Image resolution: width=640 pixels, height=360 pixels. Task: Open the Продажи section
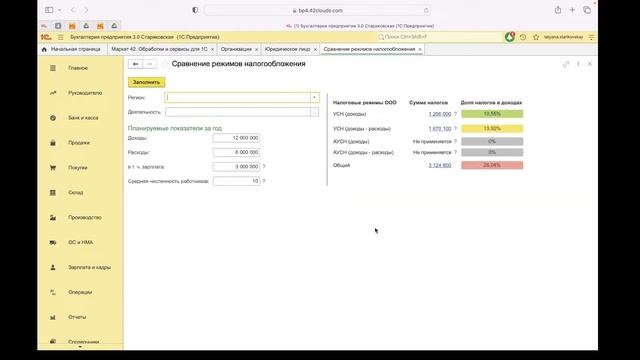coord(79,143)
